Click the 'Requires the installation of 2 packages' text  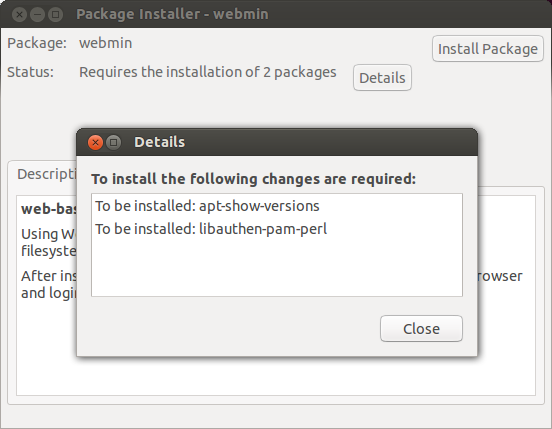coord(208,72)
